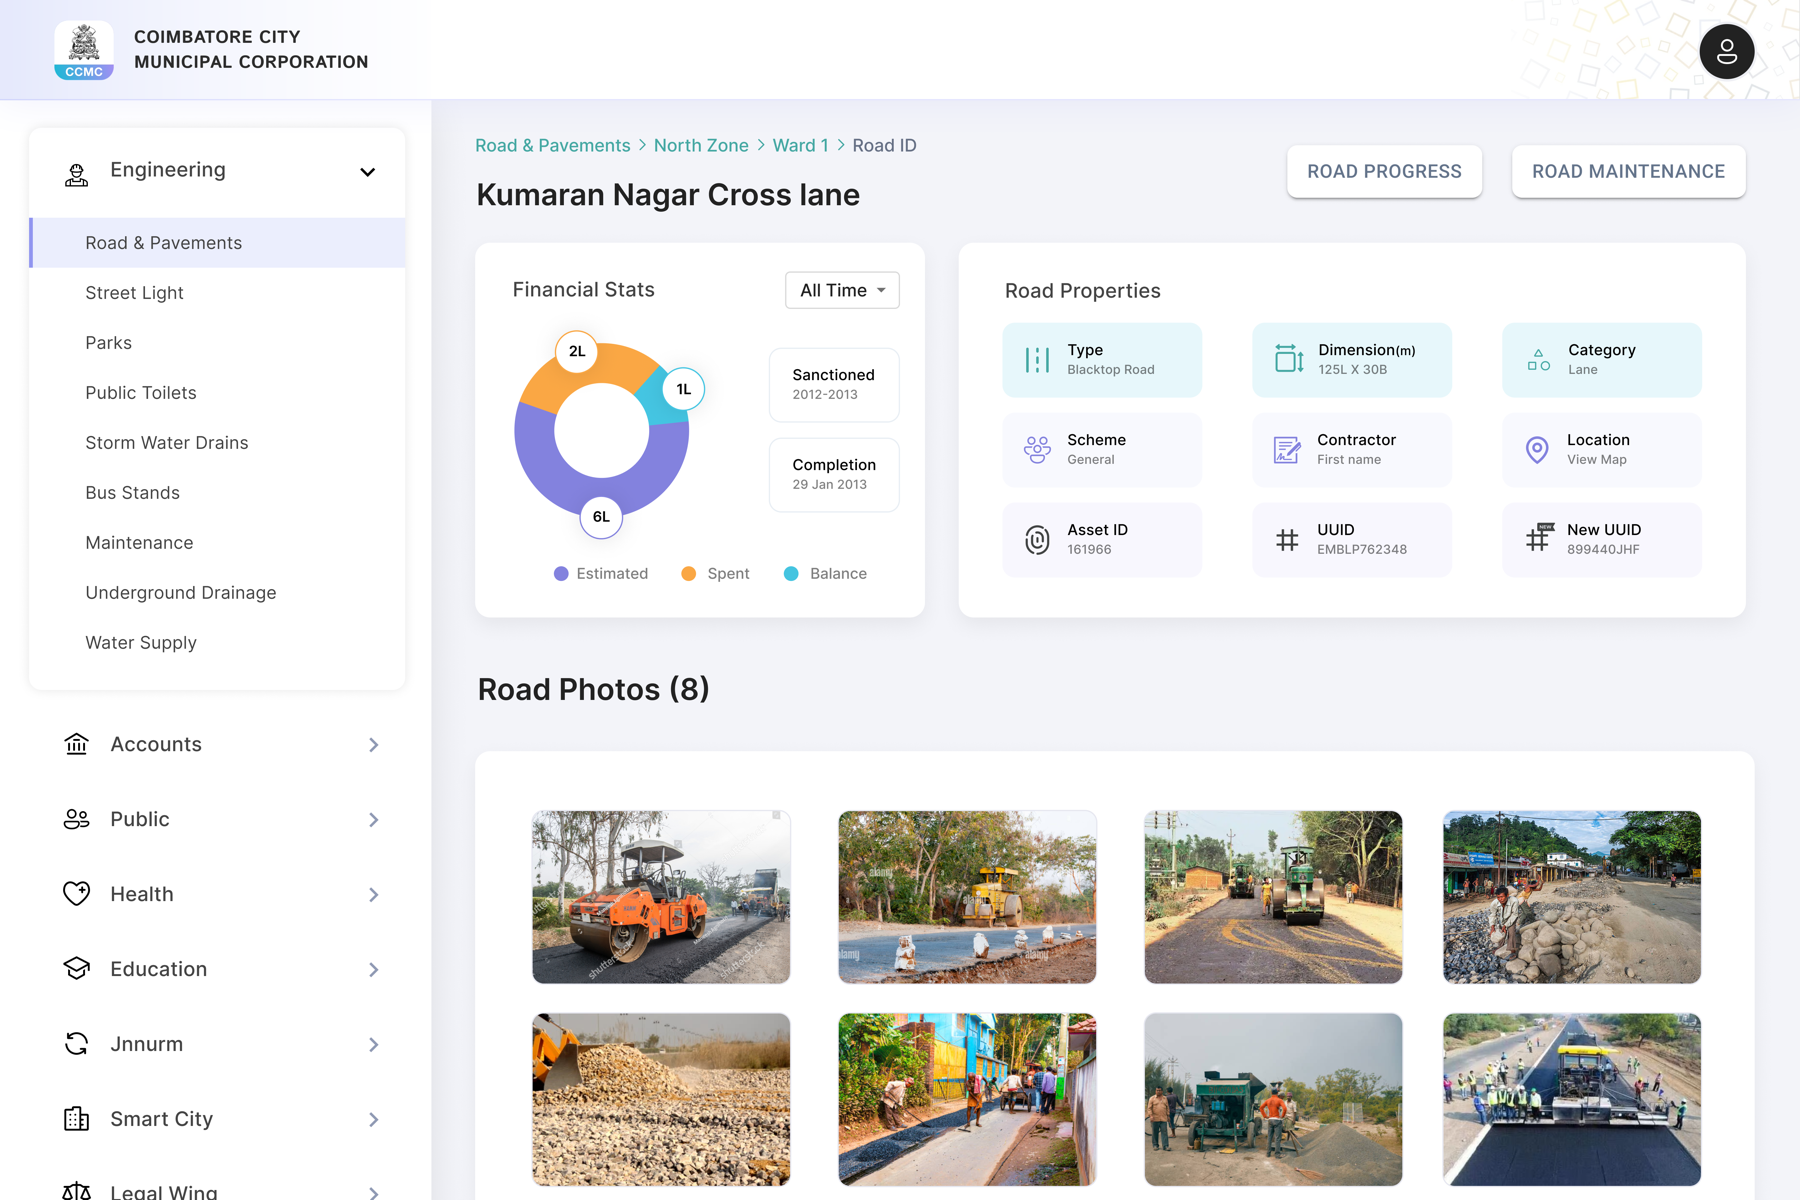
Task: Click the Public people icon
Action: (x=76, y=819)
